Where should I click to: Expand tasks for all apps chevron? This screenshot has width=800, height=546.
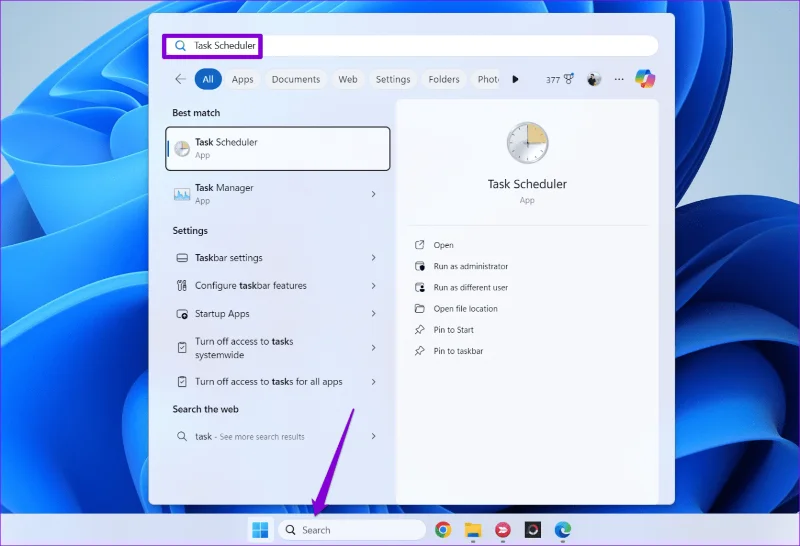tap(373, 382)
